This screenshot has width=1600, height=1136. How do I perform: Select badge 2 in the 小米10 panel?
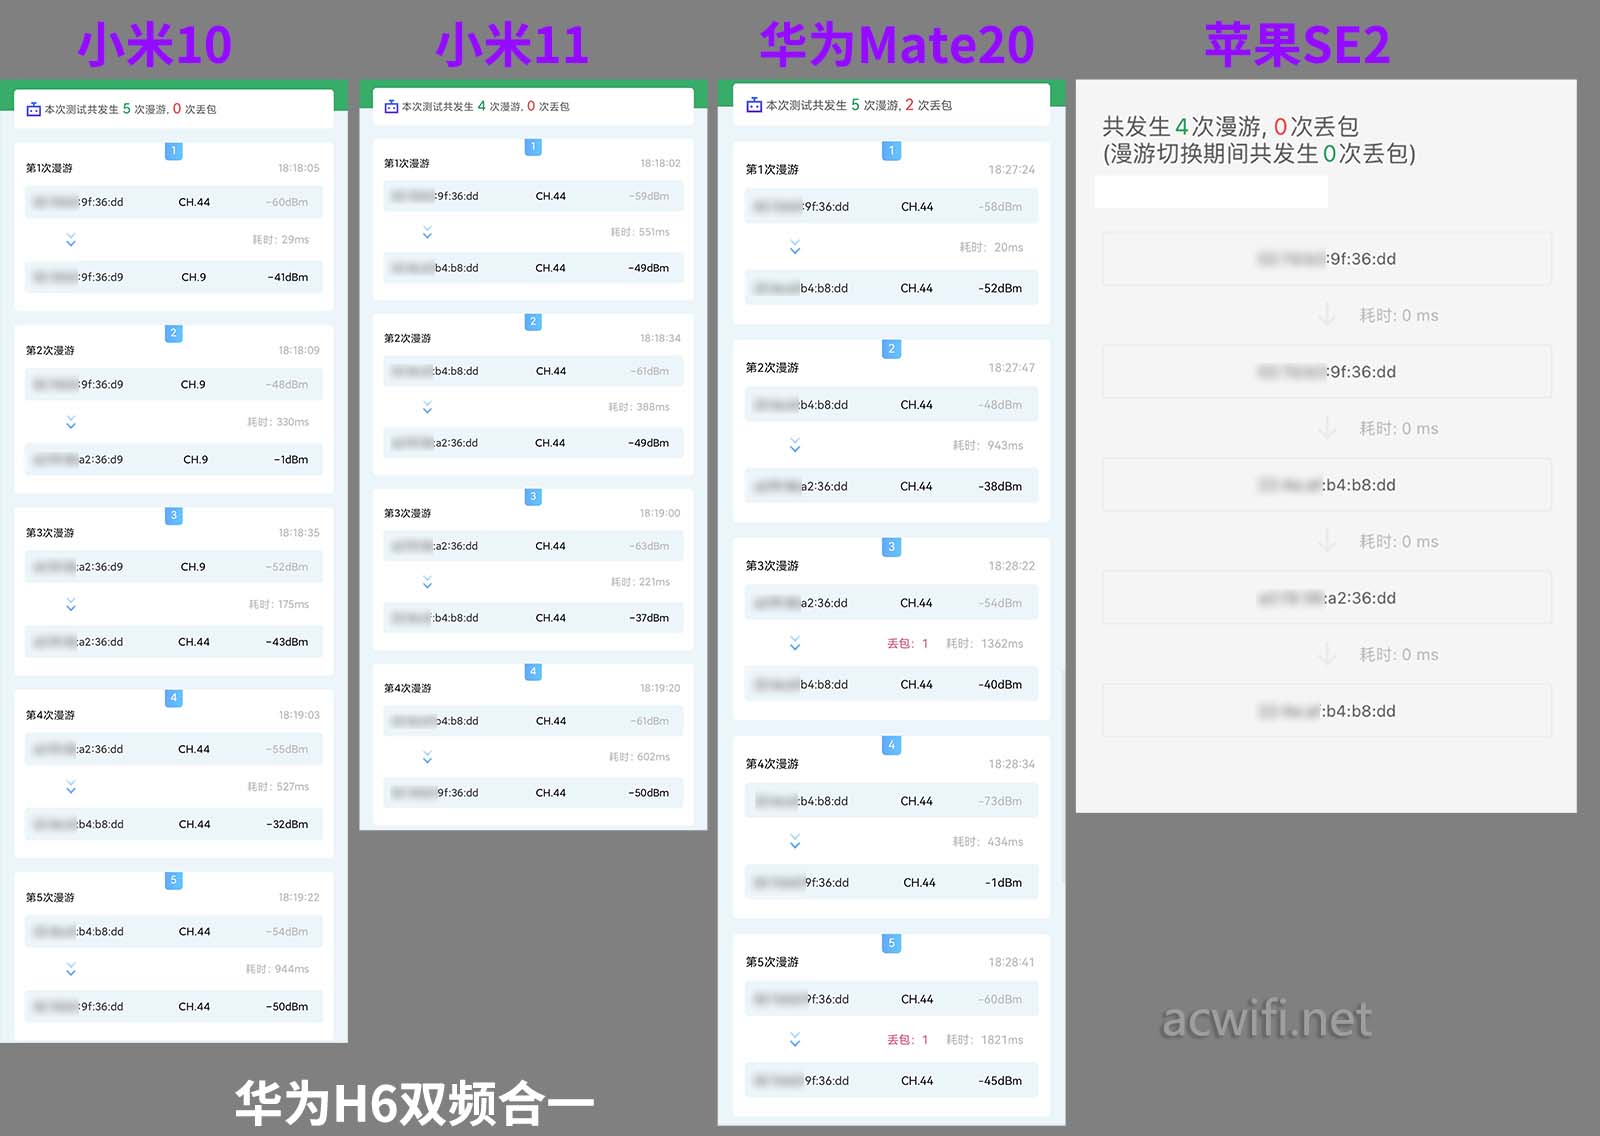(x=173, y=333)
